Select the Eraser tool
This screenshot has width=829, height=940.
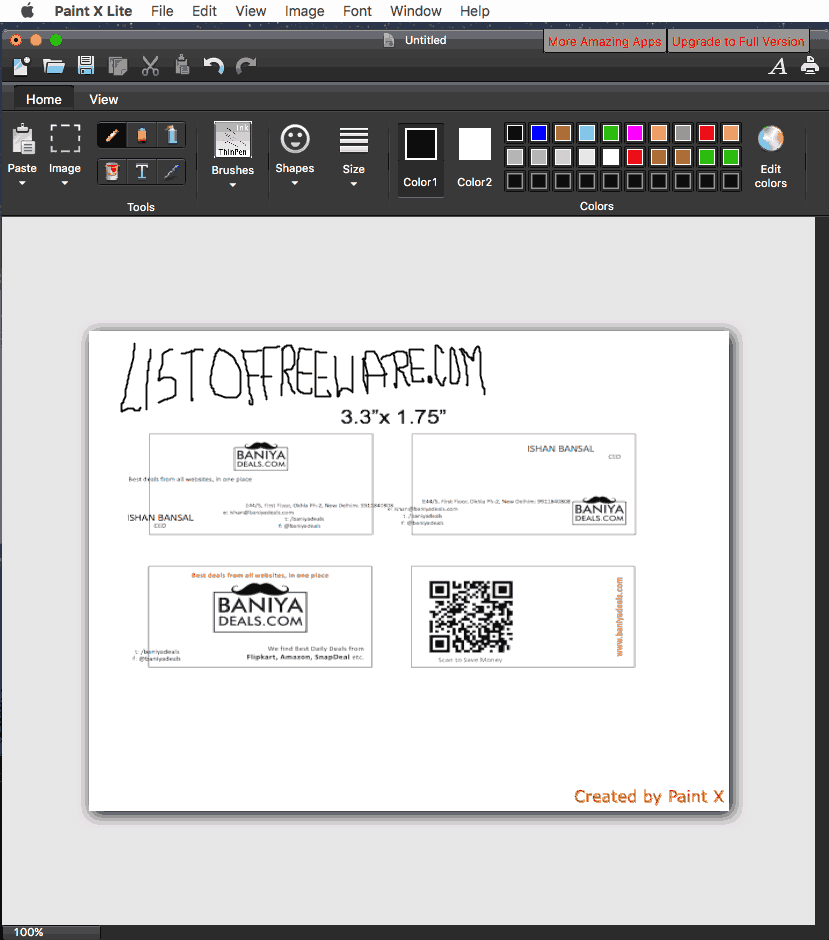pyautogui.click(x=141, y=135)
